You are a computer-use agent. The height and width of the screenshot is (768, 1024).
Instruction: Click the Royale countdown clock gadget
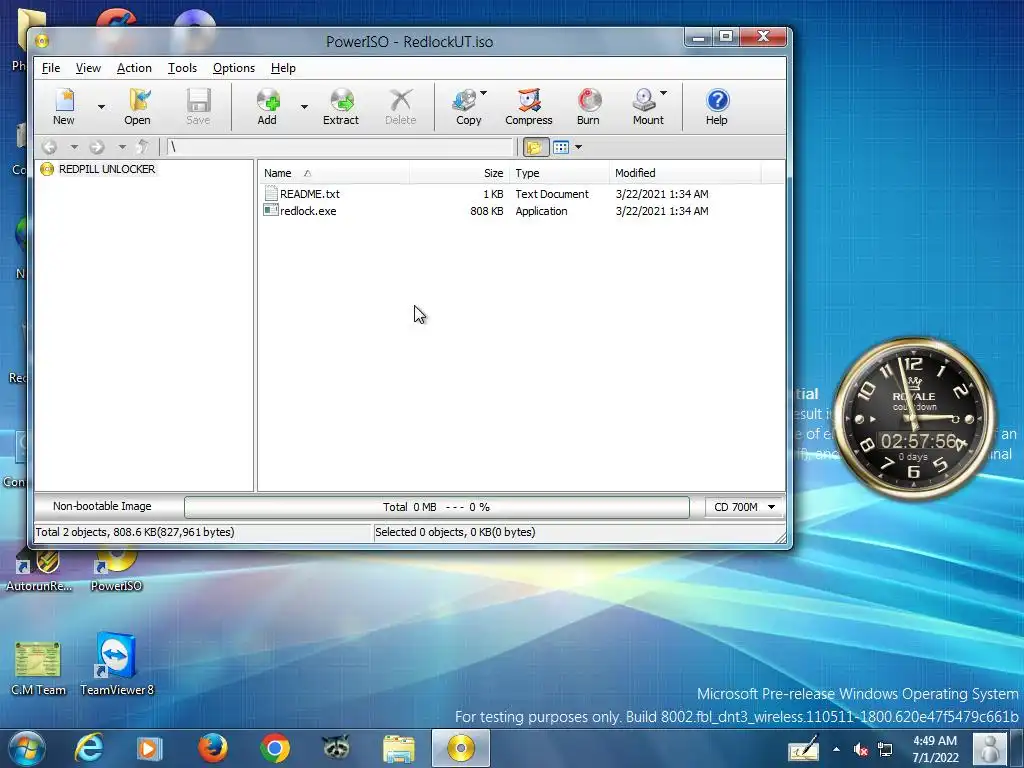(914, 419)
